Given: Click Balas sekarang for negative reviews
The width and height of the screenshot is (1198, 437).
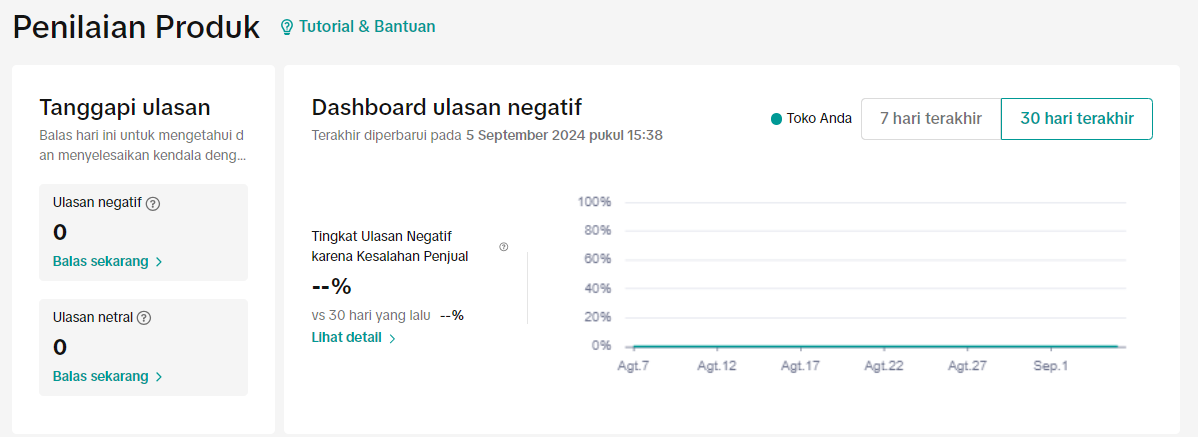Looking at the screenshot, I should 100,262.
